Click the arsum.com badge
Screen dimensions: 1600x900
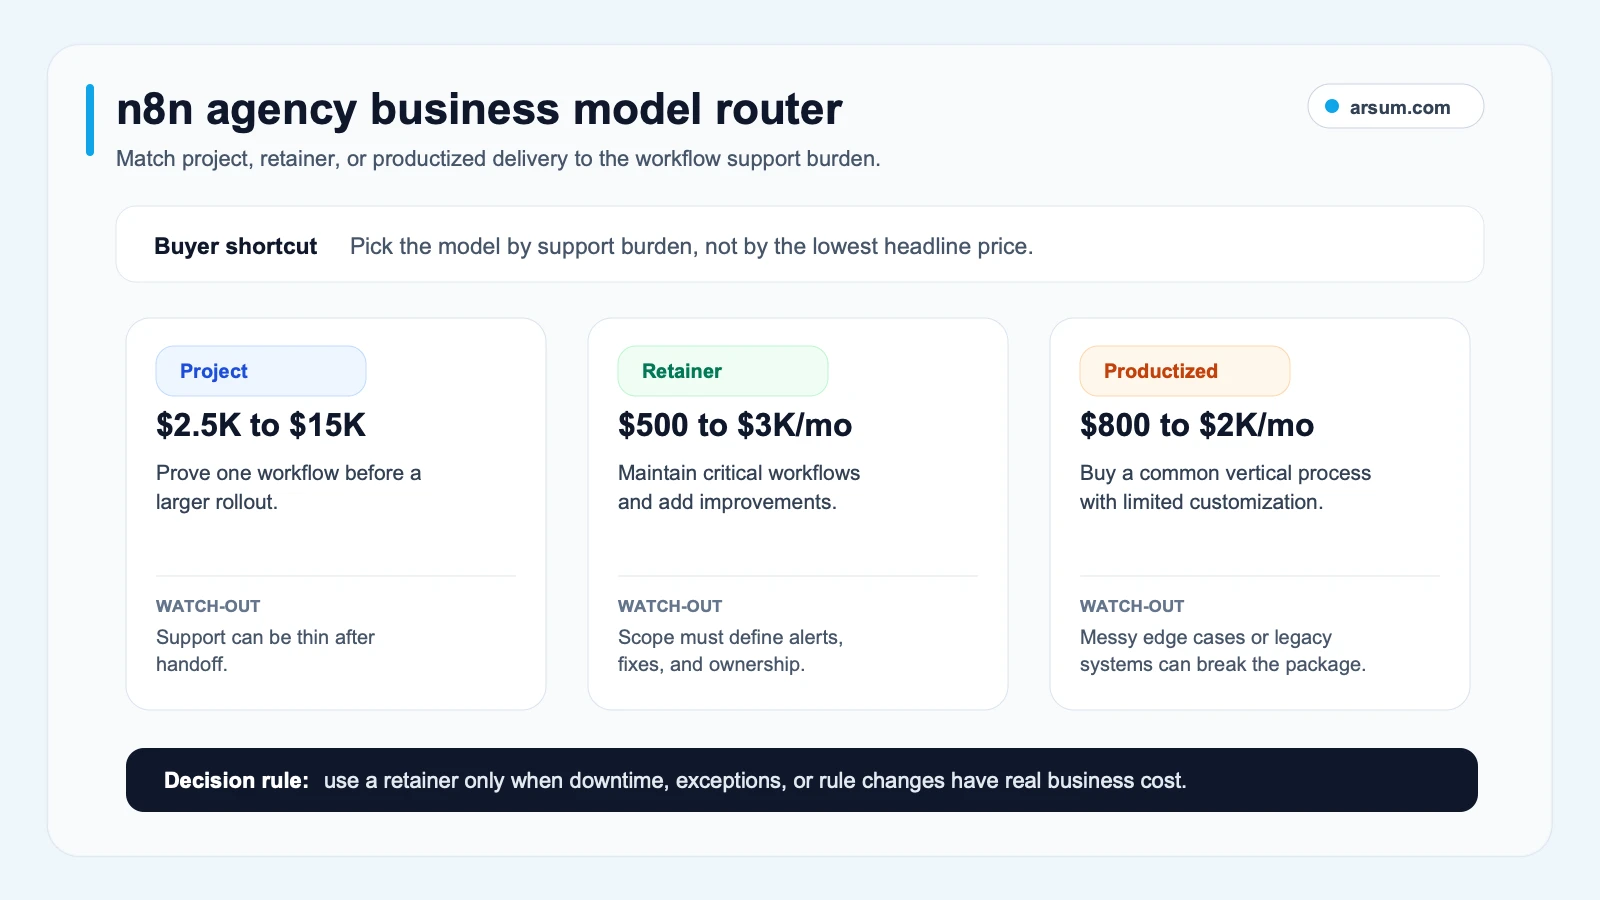pos(1395,106)
